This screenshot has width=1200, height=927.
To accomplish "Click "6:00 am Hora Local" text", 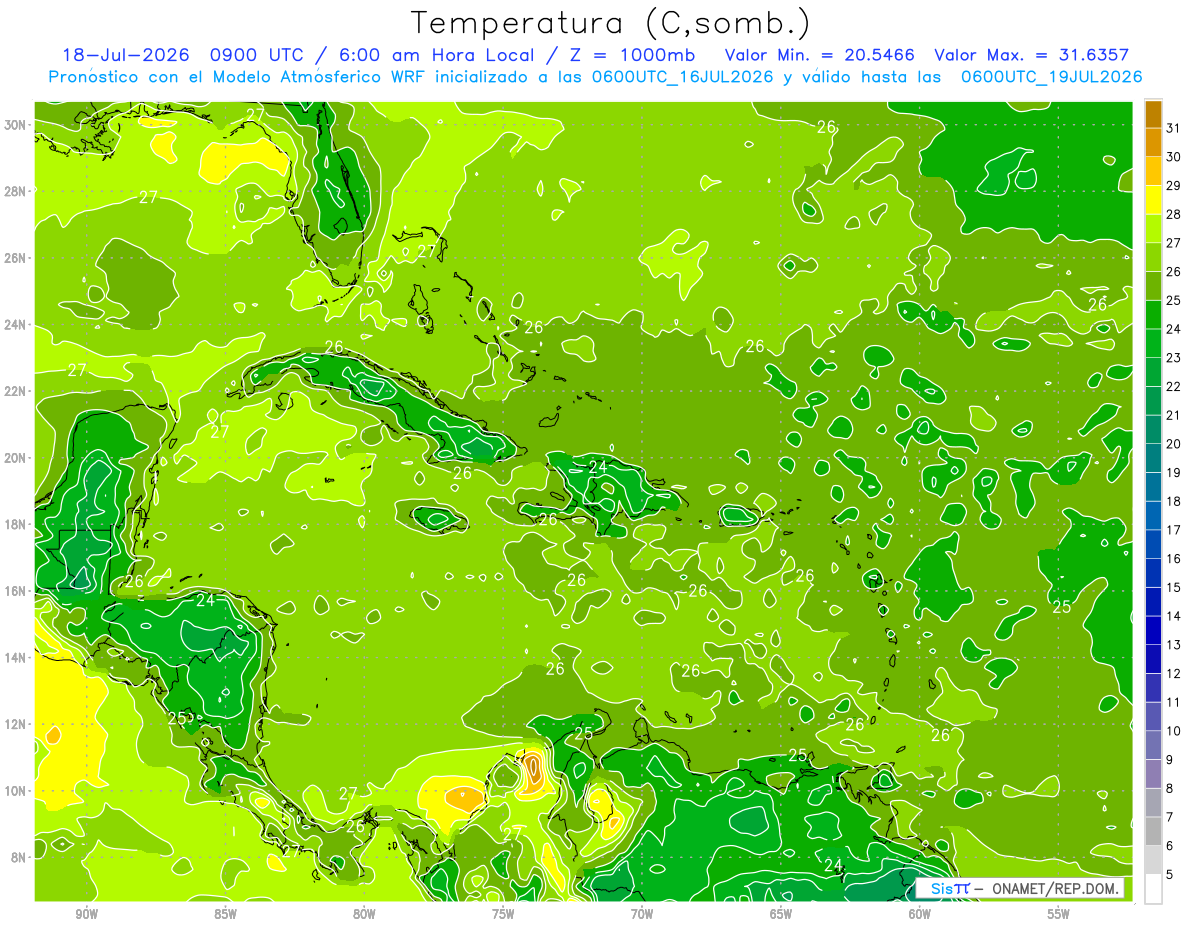I will tap(437, 55).
